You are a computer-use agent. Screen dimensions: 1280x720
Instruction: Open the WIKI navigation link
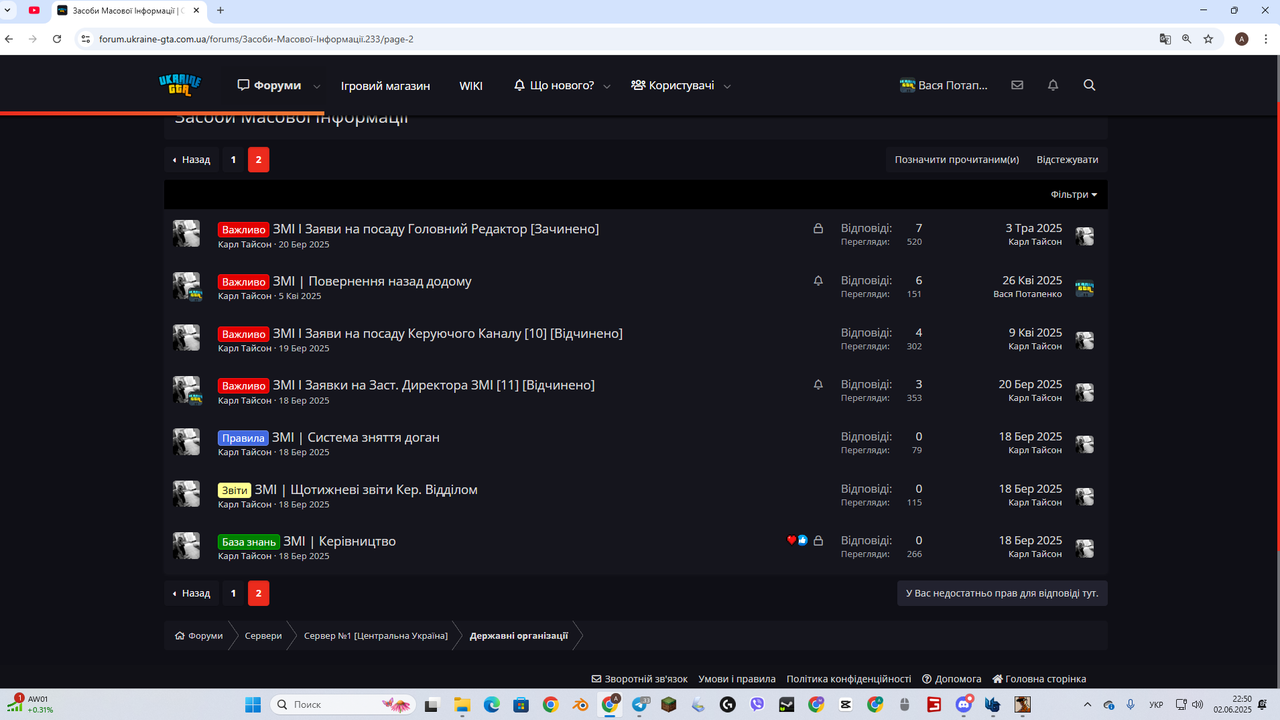click(471, 85)
